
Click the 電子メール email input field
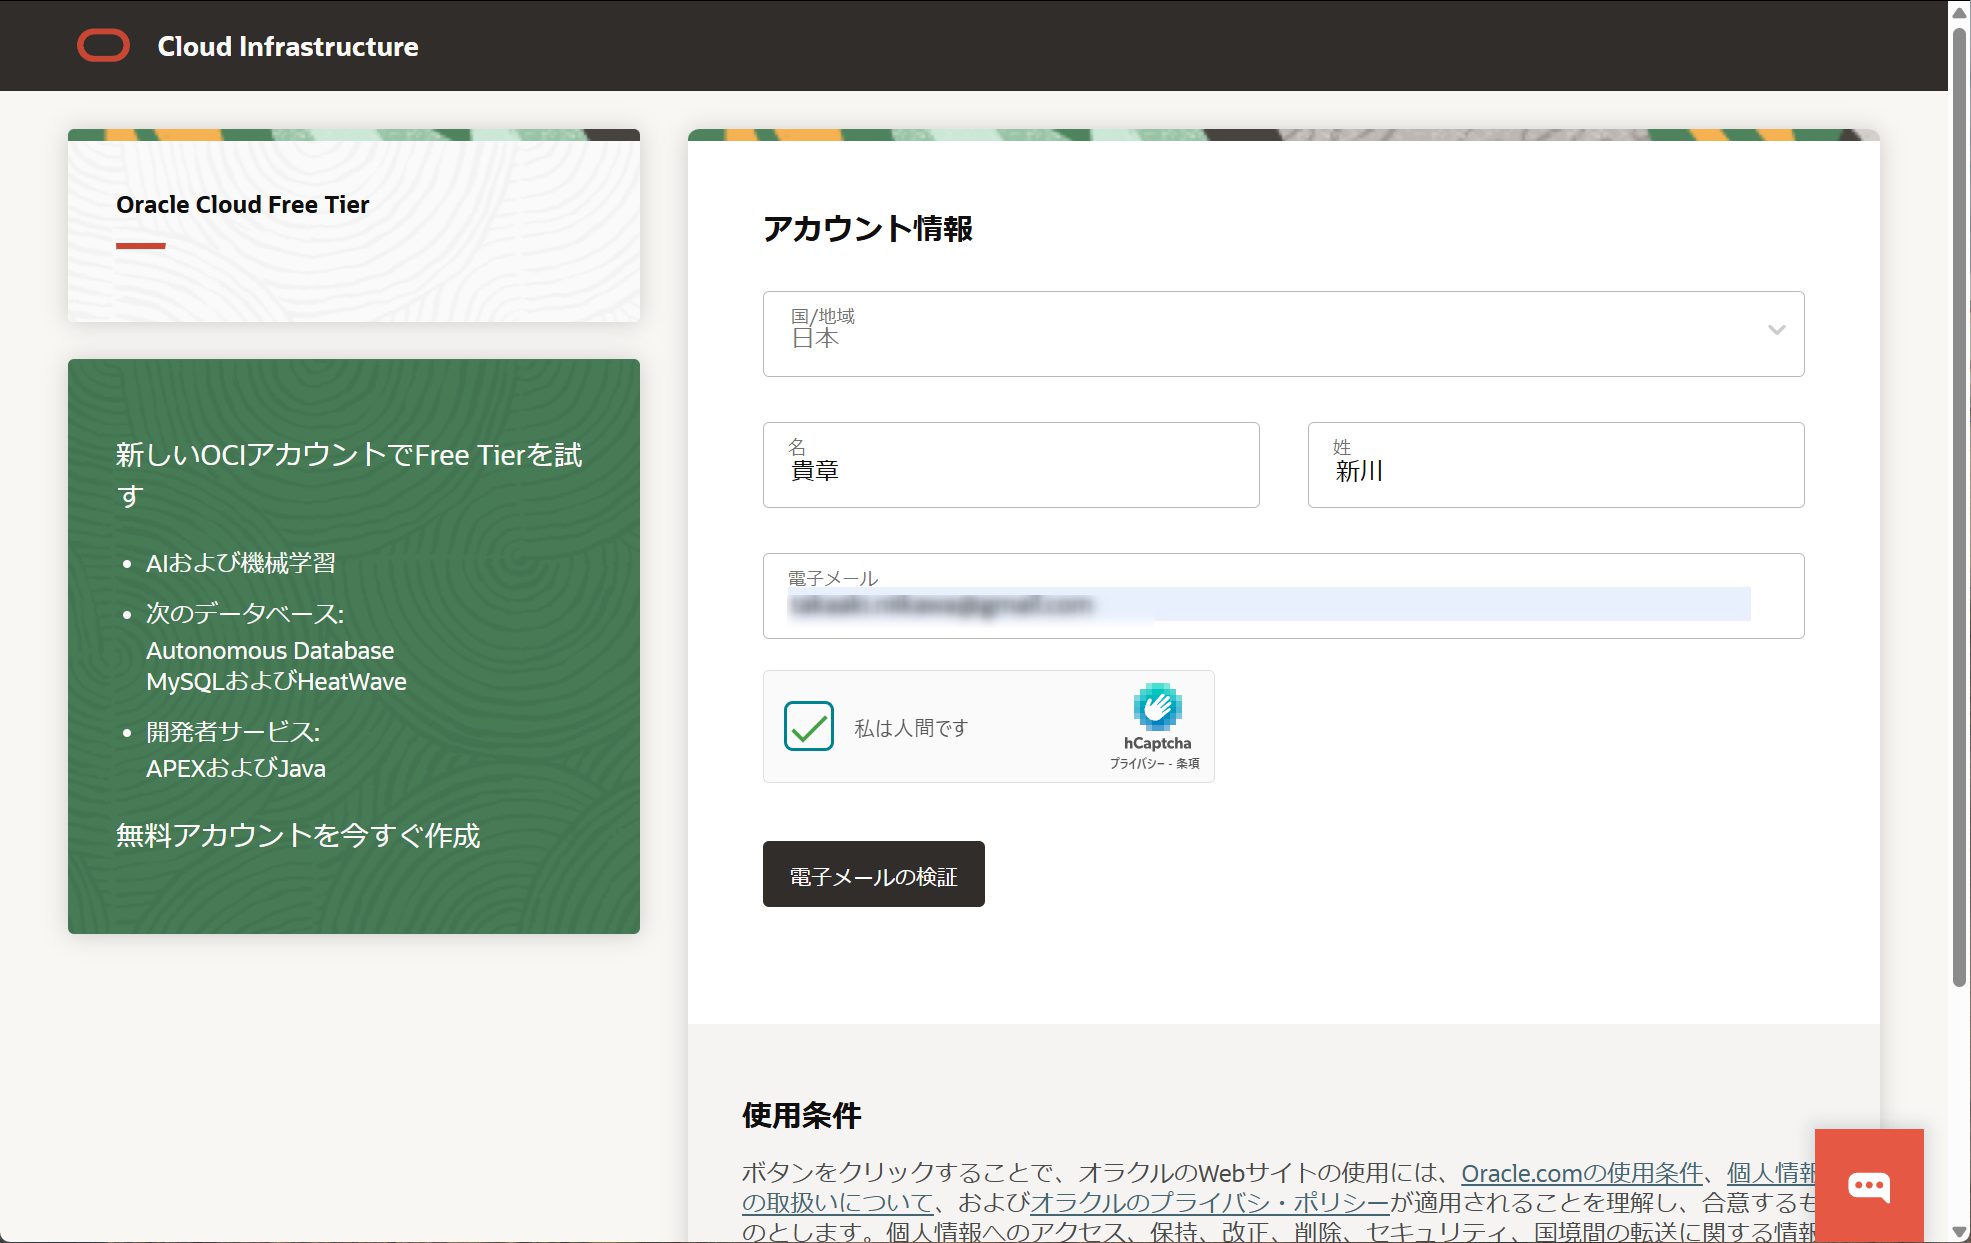[x=1283, y=596]
